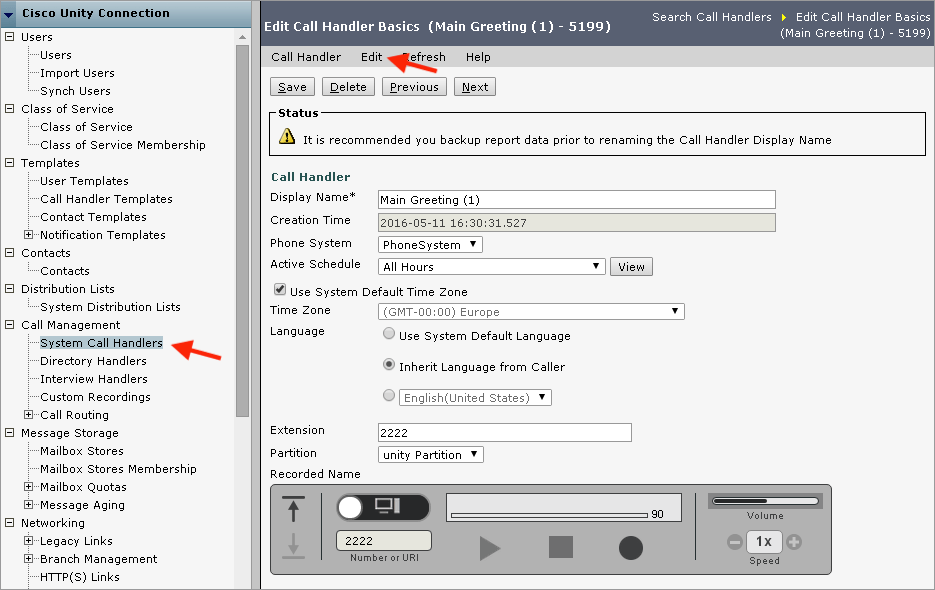Collapse the Cisco Unity Connection panel triangle

9,14
